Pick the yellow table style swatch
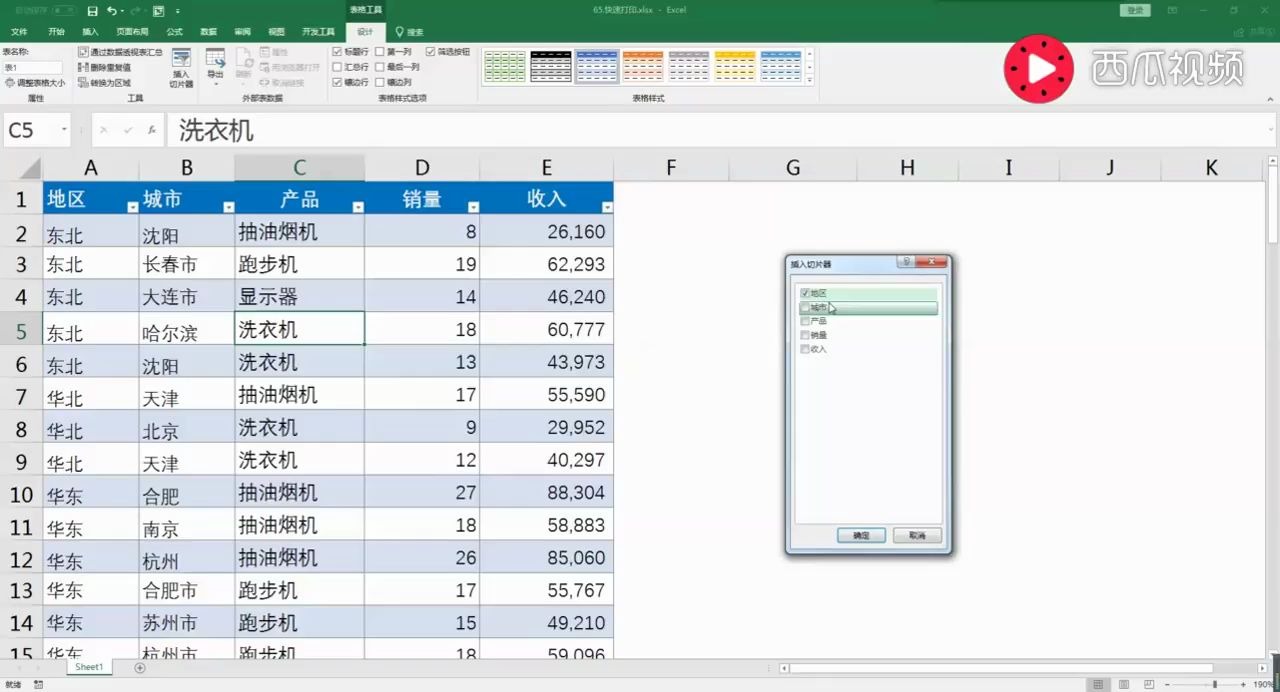This screenshot has width=1280, height=692. [735, 66]
